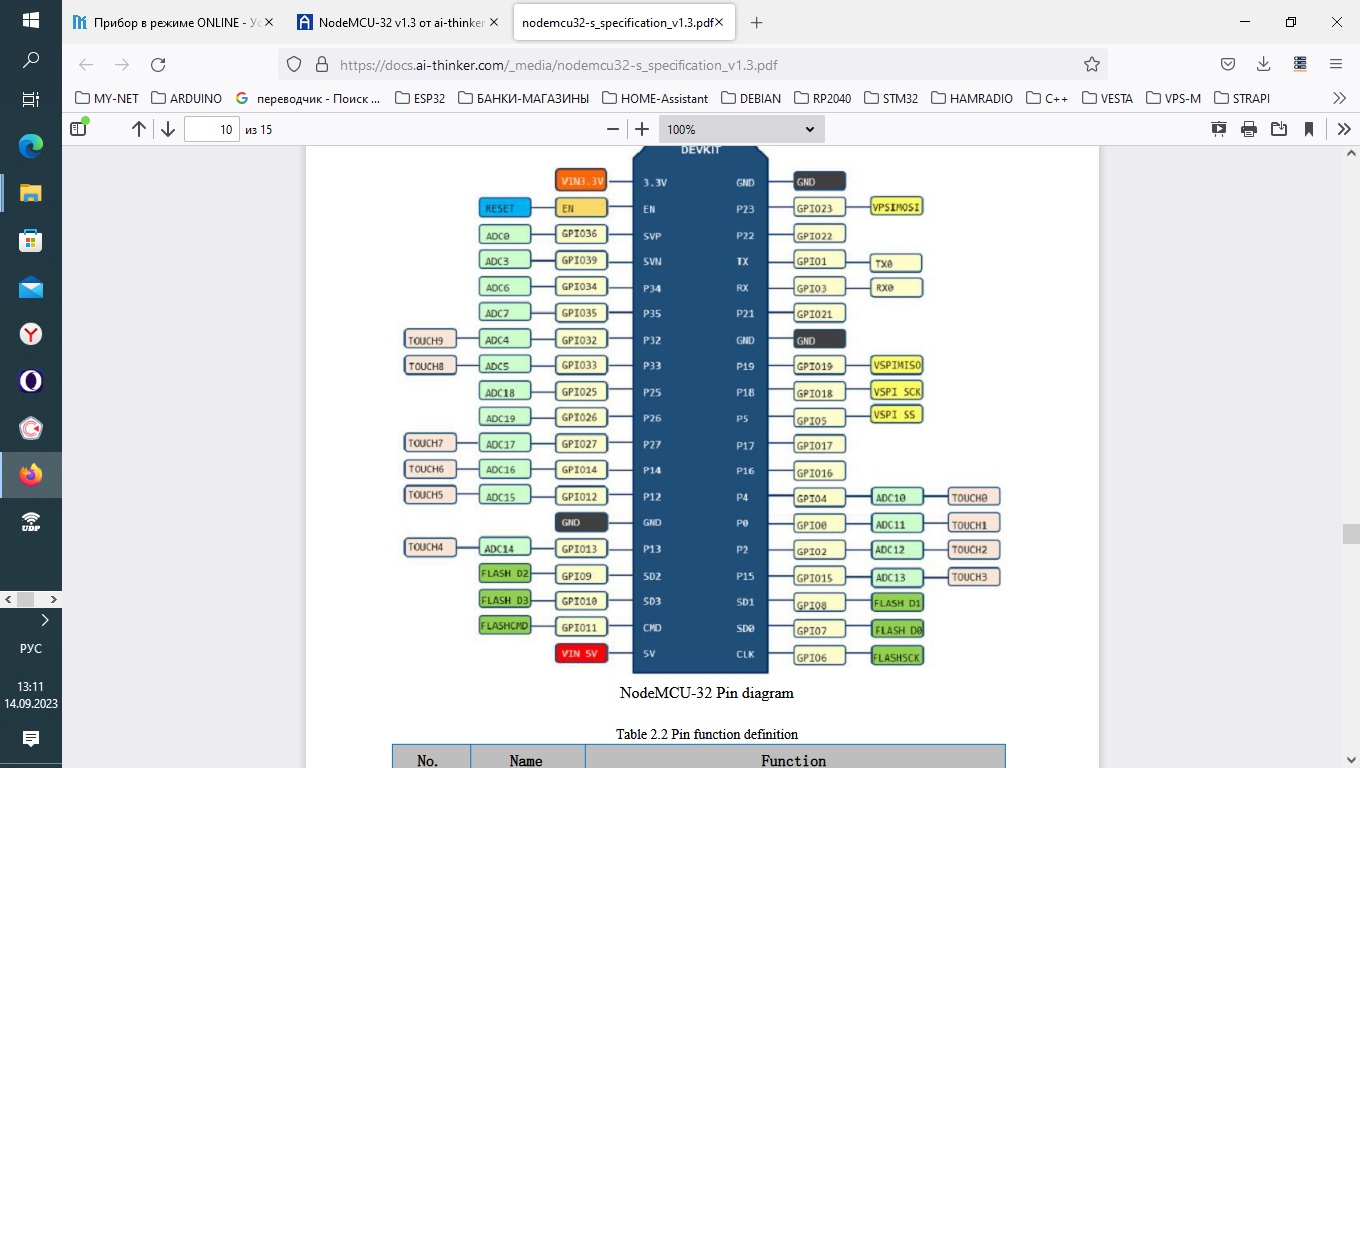Go back to previous page
Viewport: 1360px width, 1239px height.
click(x=86, y=64)
